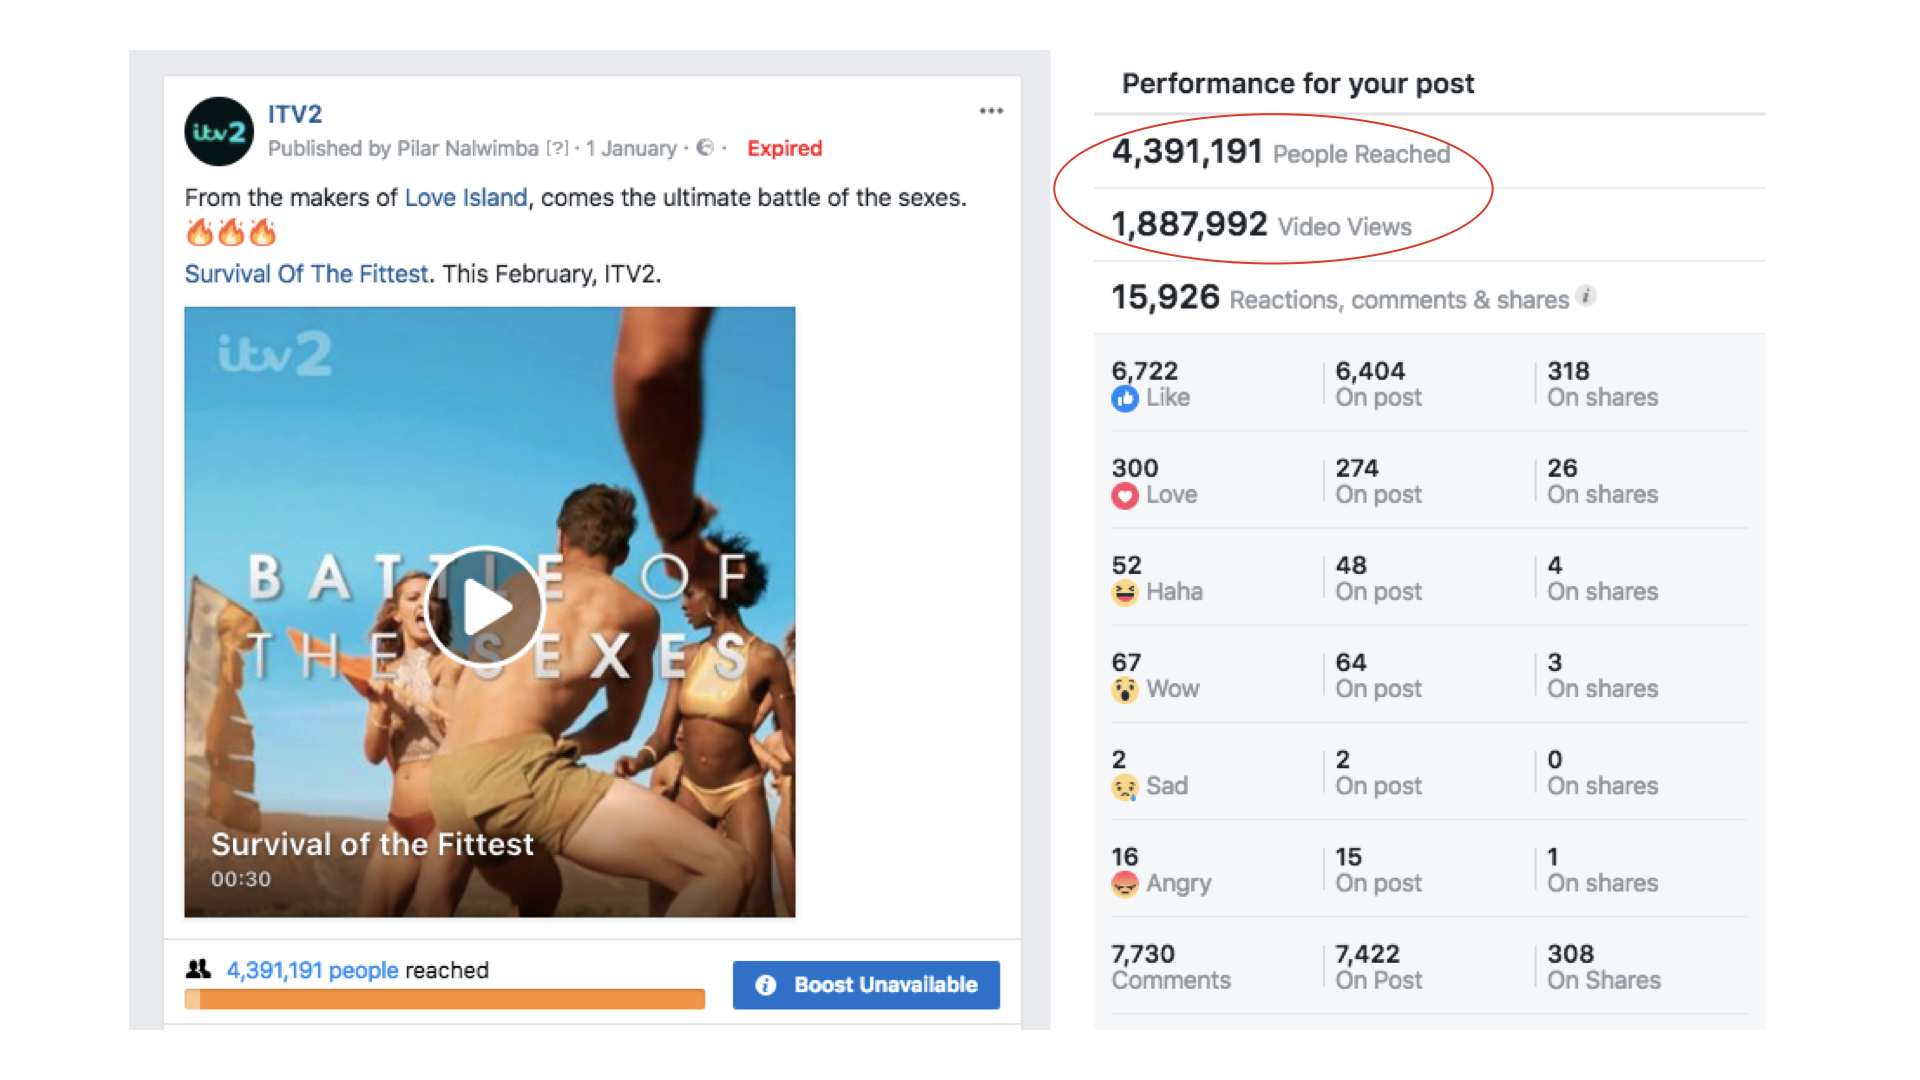The height and width of the screenshot is (1080, 1920).
Task: Play the Survival of the Fittest video
Action: pos(484,606)
